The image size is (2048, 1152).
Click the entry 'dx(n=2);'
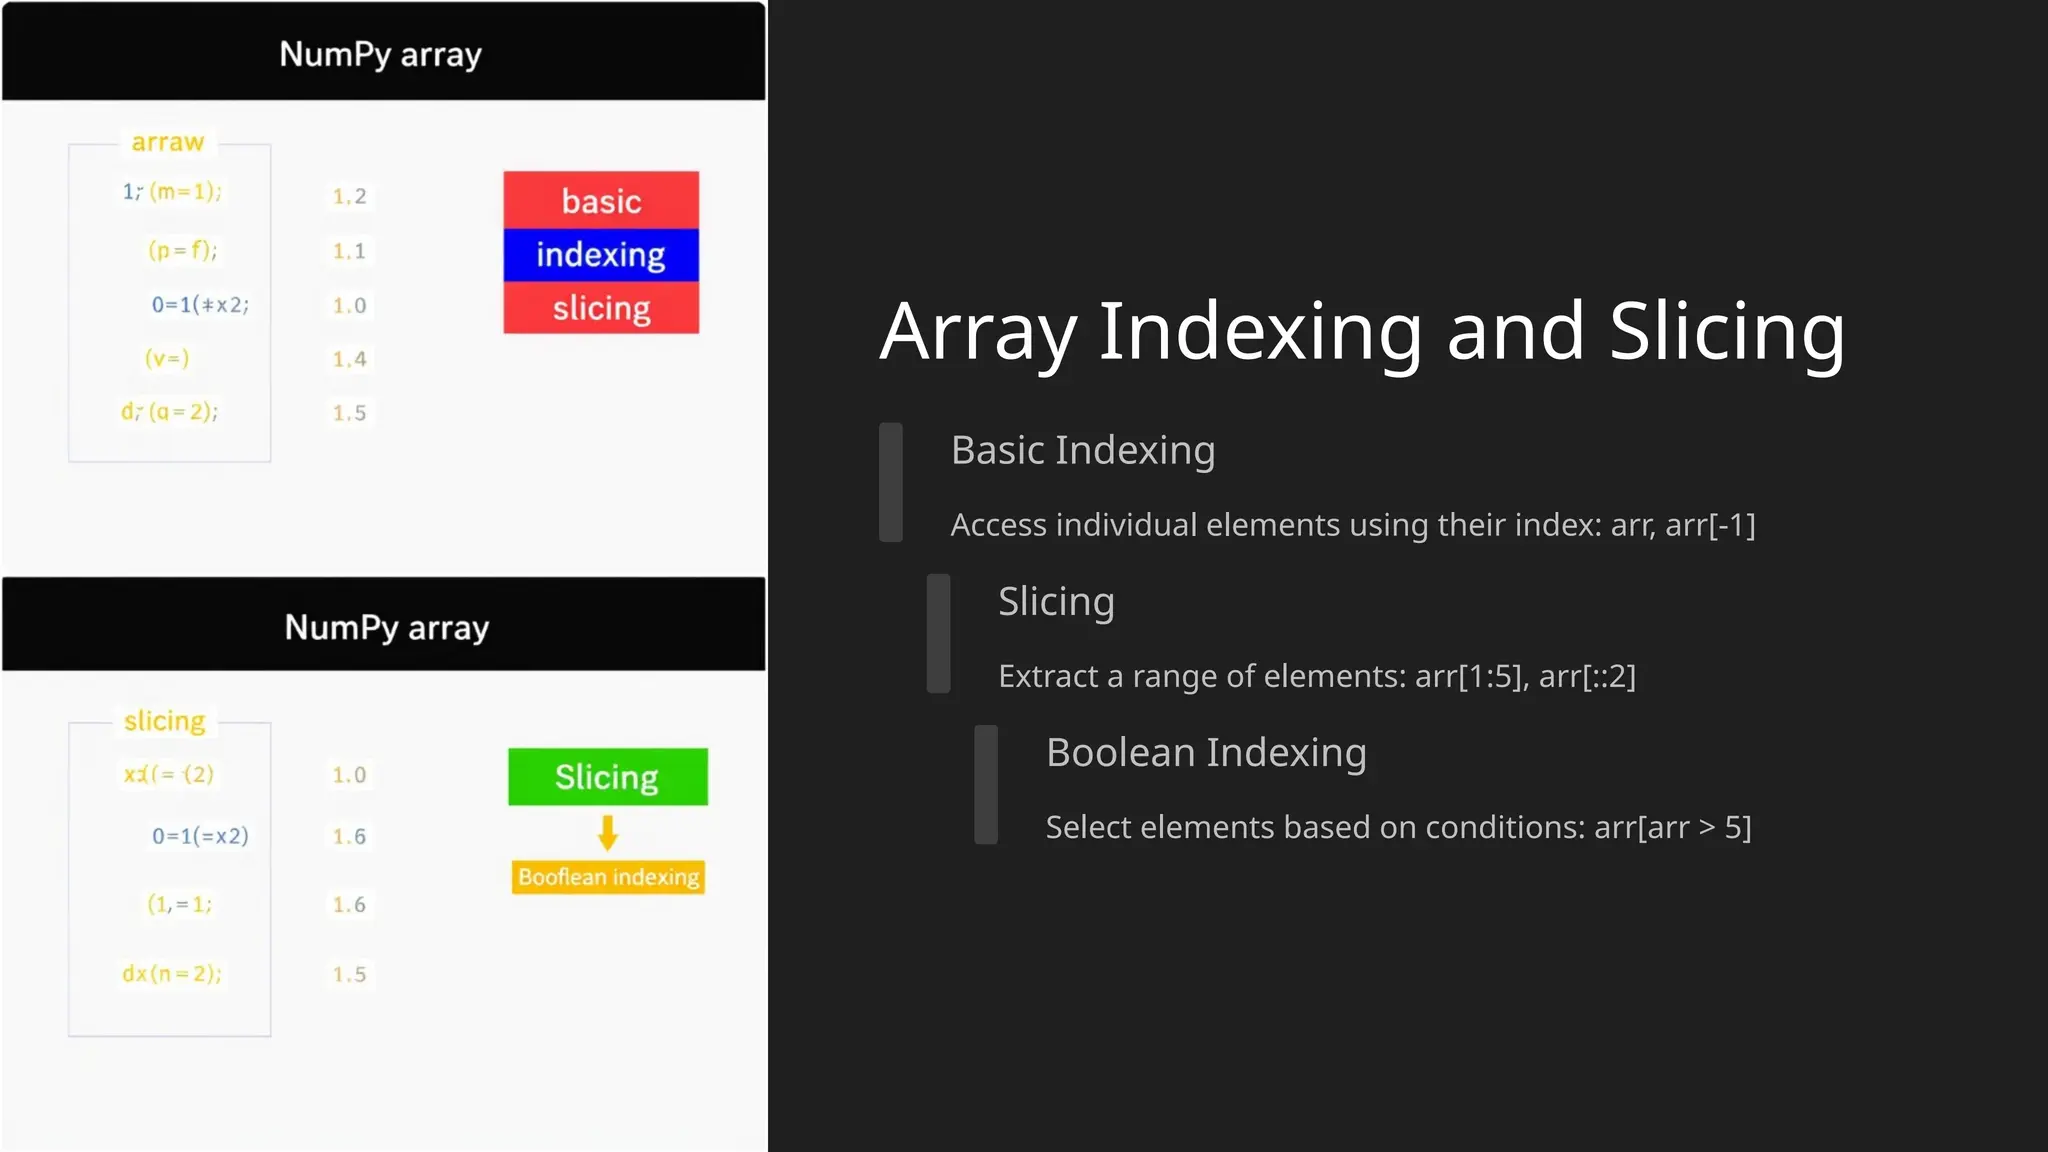point(172,974)
